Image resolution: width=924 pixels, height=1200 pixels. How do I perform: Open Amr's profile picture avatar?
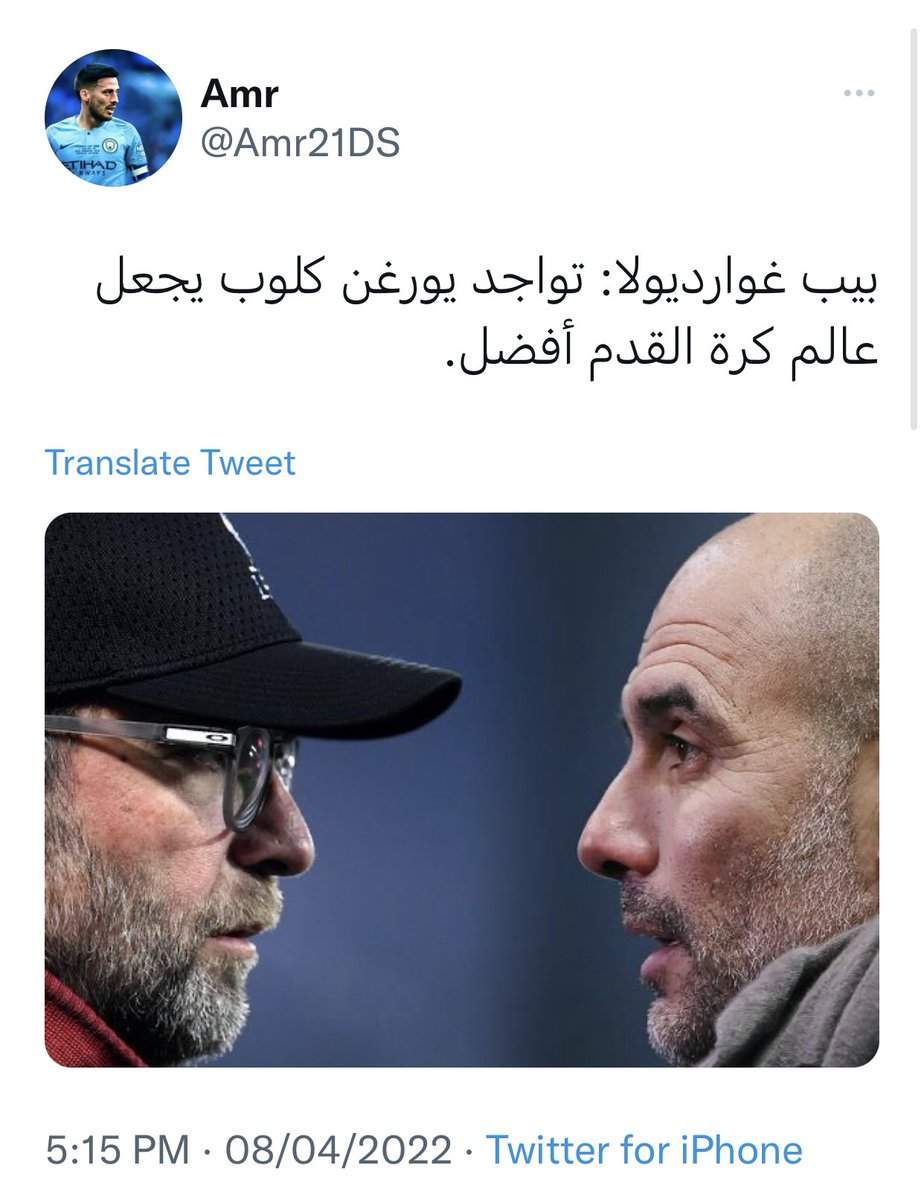[113, 118]
